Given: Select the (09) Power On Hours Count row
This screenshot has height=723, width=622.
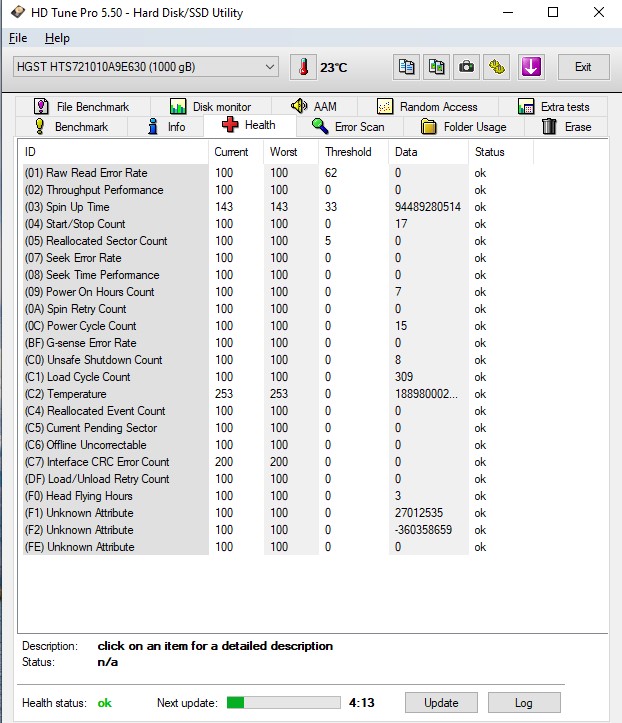Looking at the screenshot, I should pos(278,292).
